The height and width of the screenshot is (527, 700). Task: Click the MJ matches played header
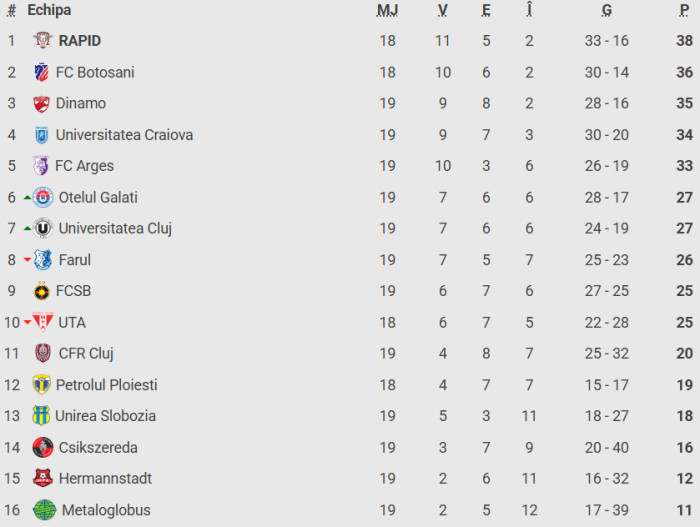click(387, 10)
